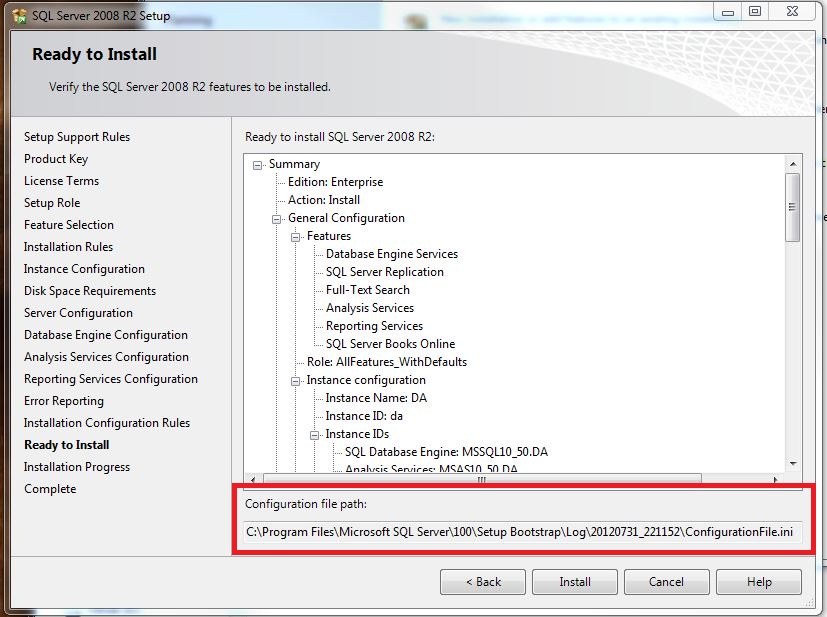The image size is (827, 617).
Task: Click the summary tree scroll up arrow
Action: click(x=793, y=164)
